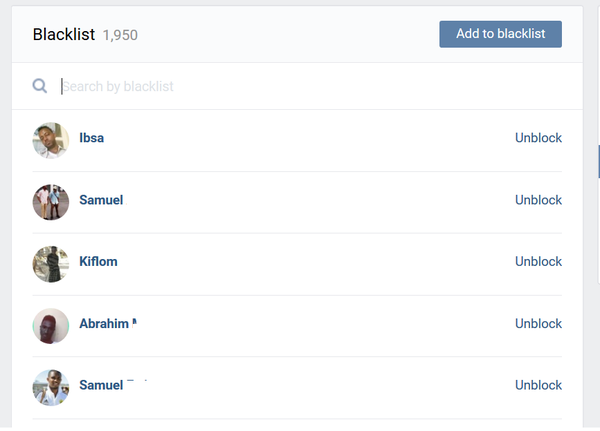The image size is (600, 431).
Task: Focus the Search by blacklist field
Action: click(300, 86)
